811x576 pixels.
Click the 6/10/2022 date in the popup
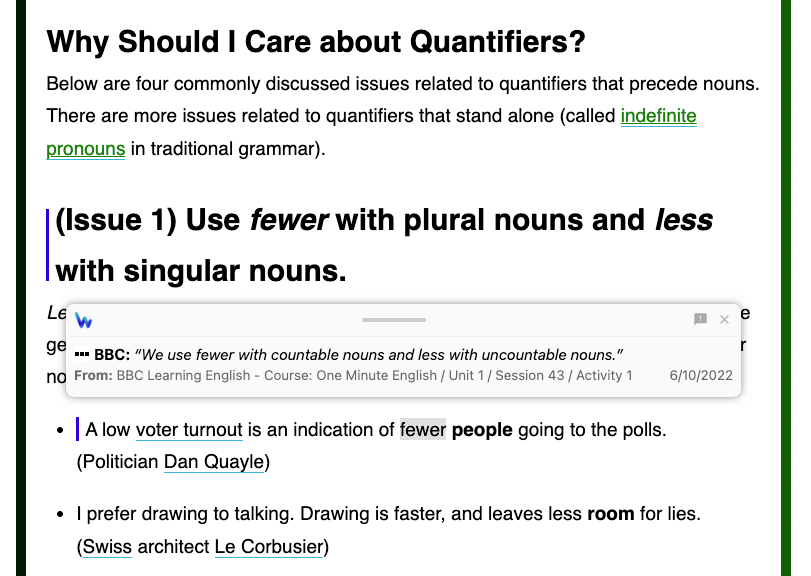pos(701,376)
